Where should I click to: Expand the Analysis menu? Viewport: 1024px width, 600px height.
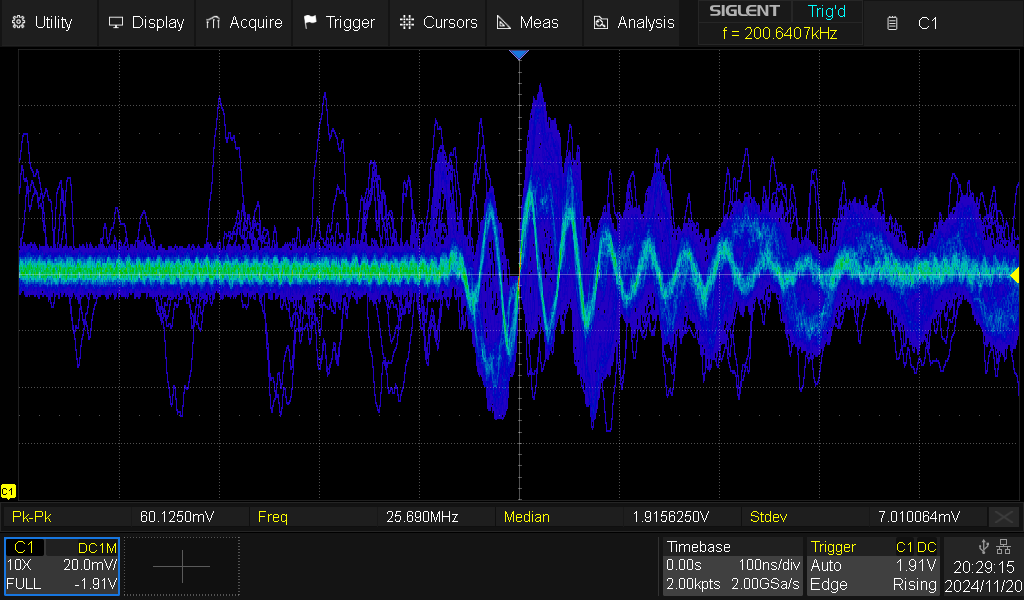[634, 22]
